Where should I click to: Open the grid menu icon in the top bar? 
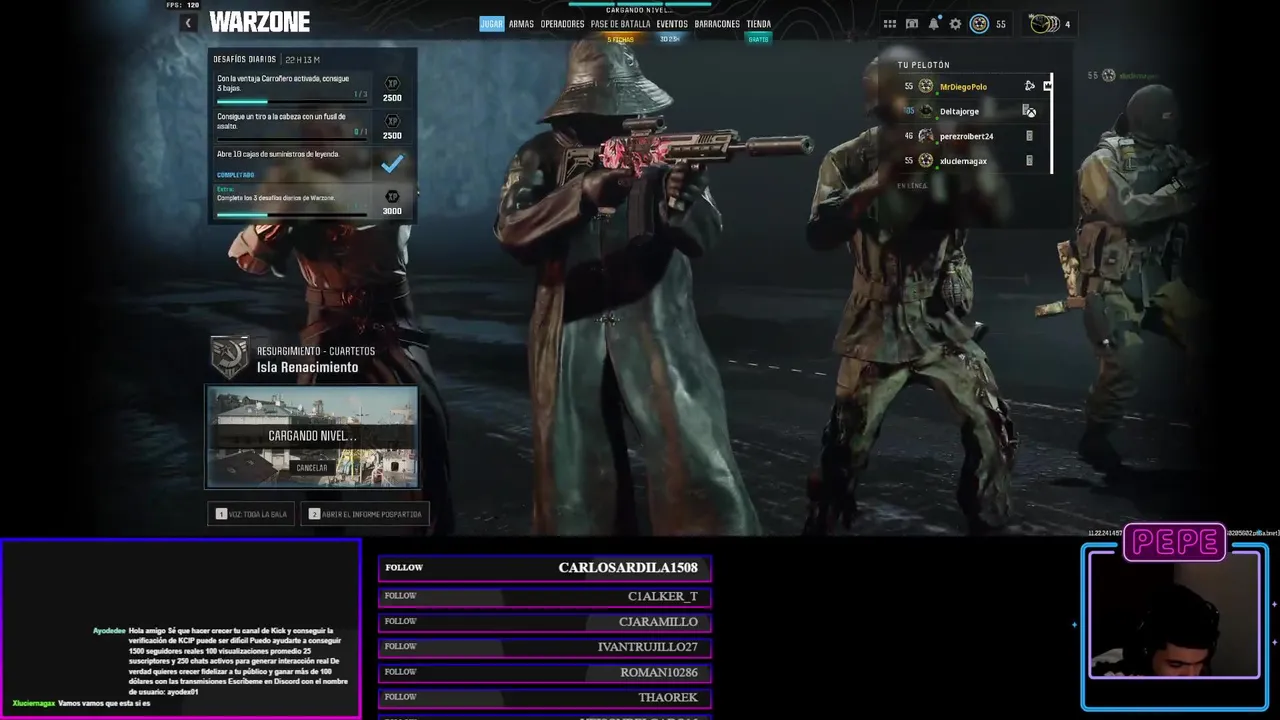click(x=890, y=24)
